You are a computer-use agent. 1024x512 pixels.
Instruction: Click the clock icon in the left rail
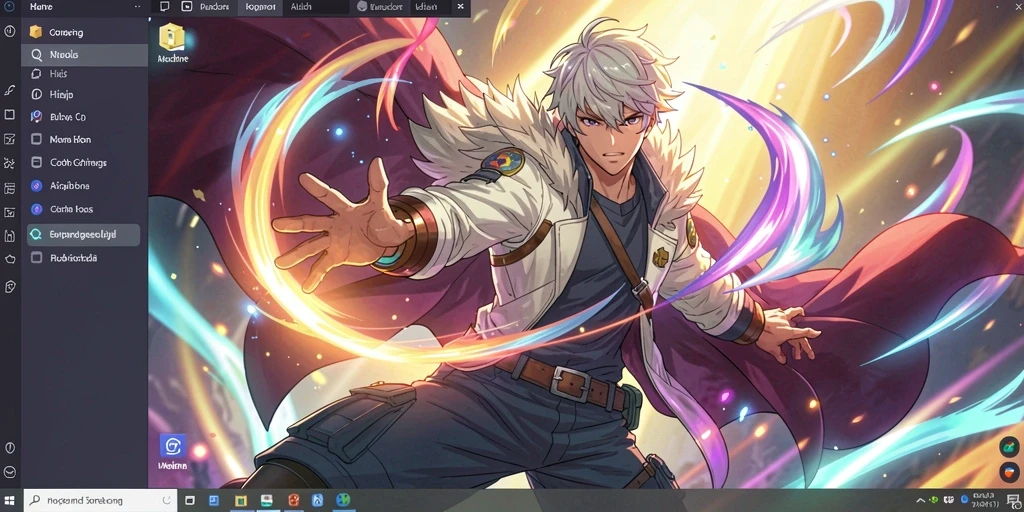[x=10, y=31]
